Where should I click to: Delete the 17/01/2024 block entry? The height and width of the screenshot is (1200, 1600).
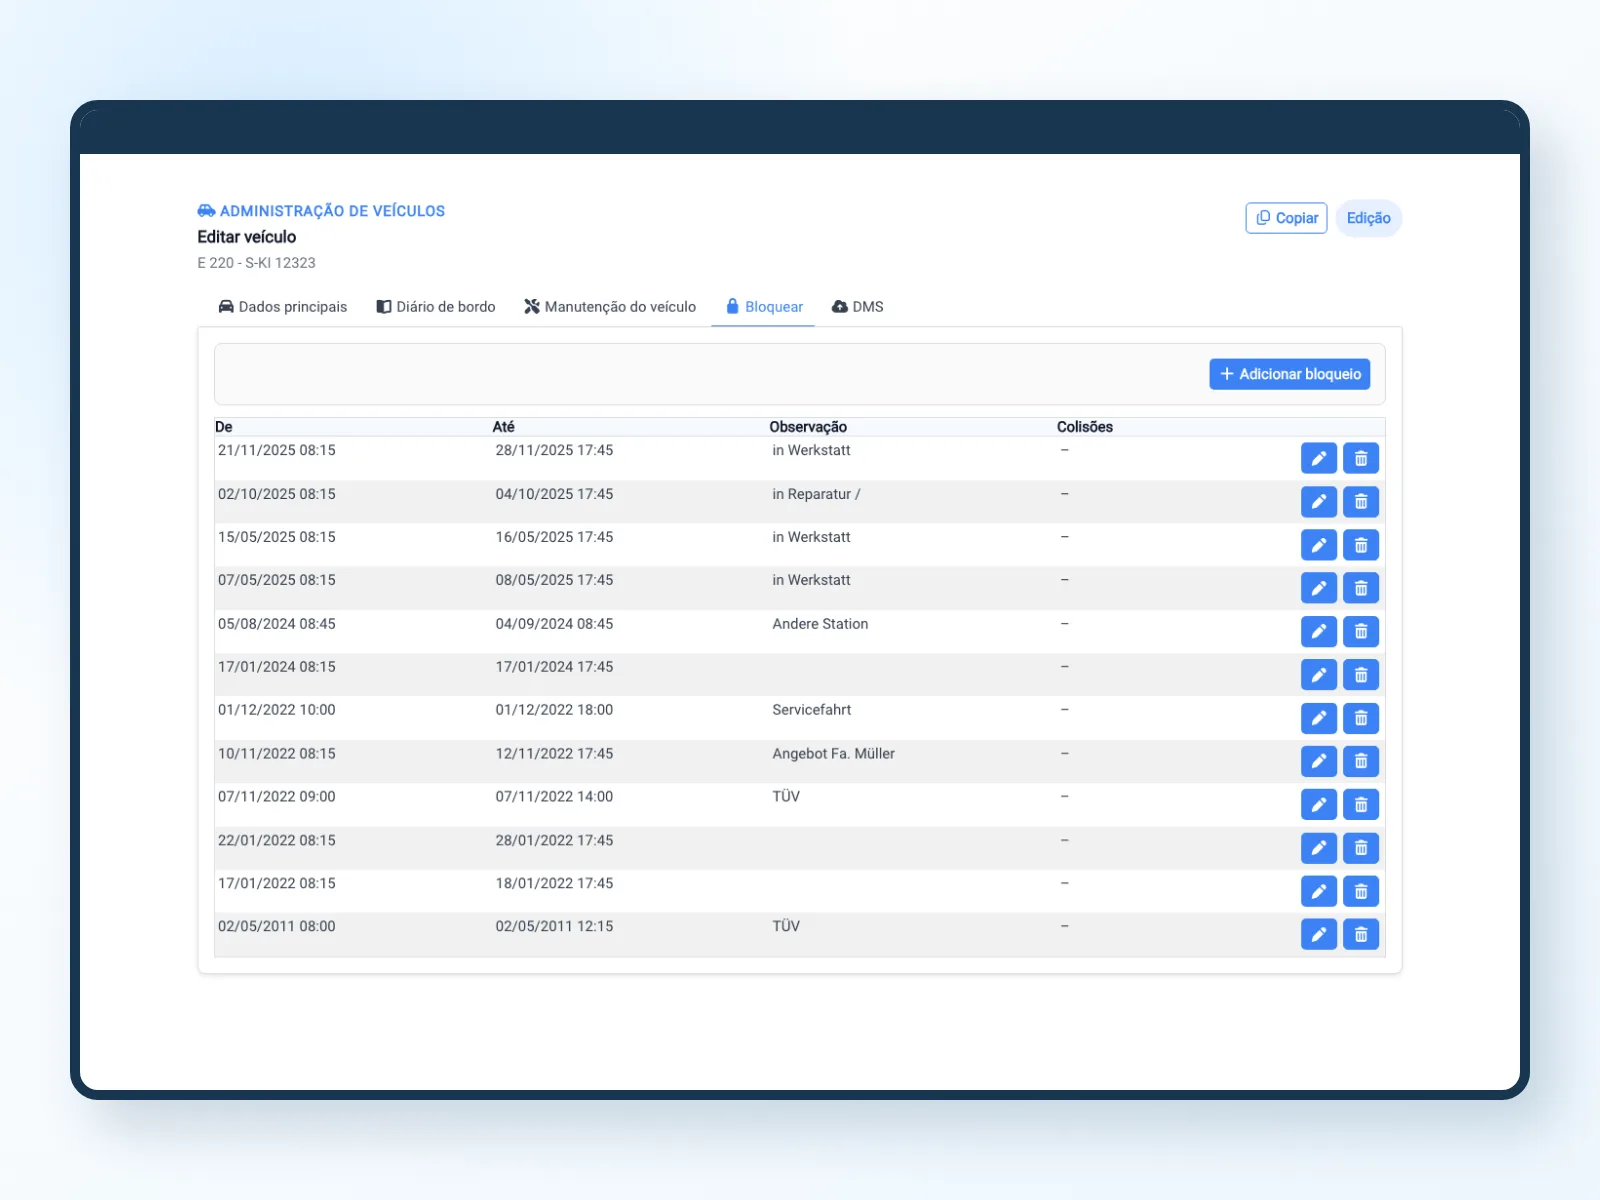coord(1361,675)
